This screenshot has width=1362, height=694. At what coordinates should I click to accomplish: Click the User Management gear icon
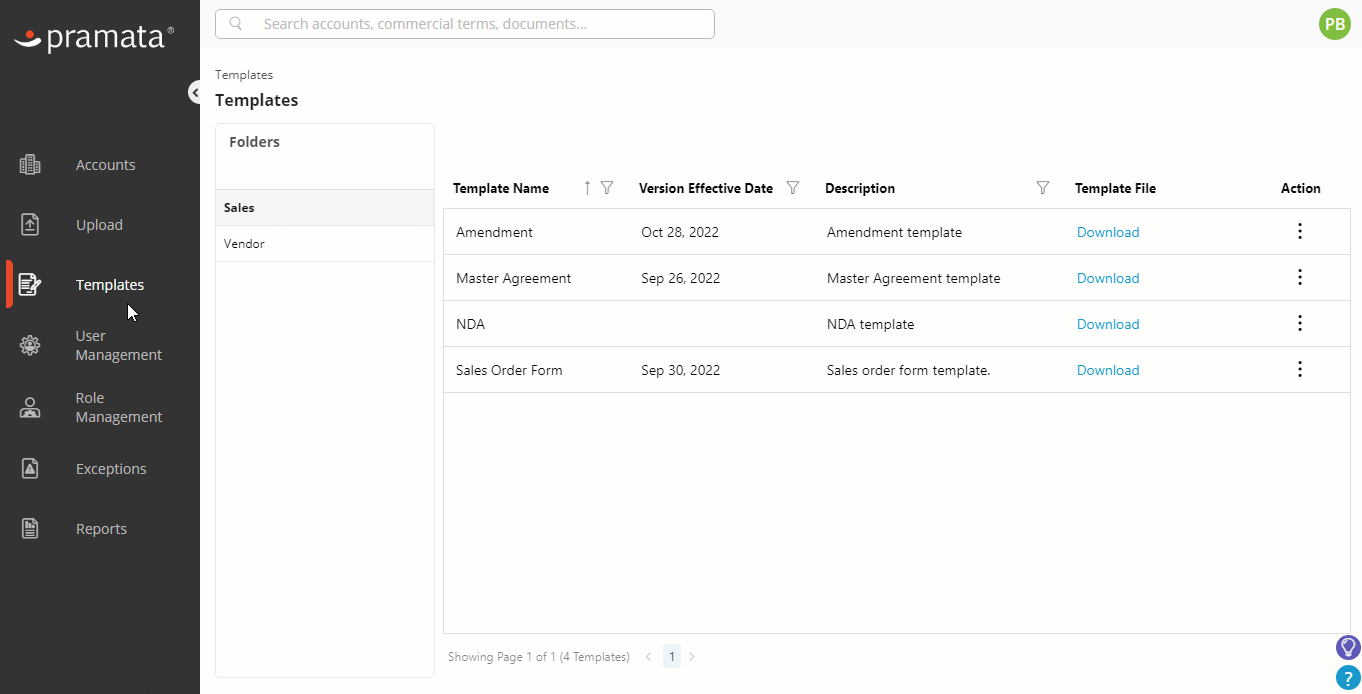[x=30, y=346]
